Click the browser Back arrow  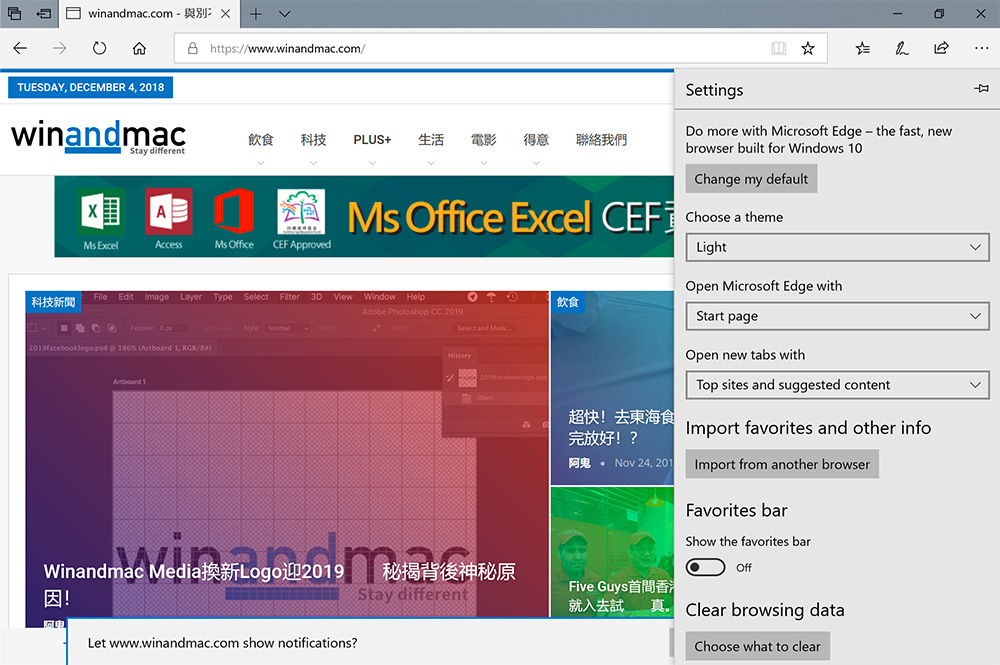coord(20,48)
